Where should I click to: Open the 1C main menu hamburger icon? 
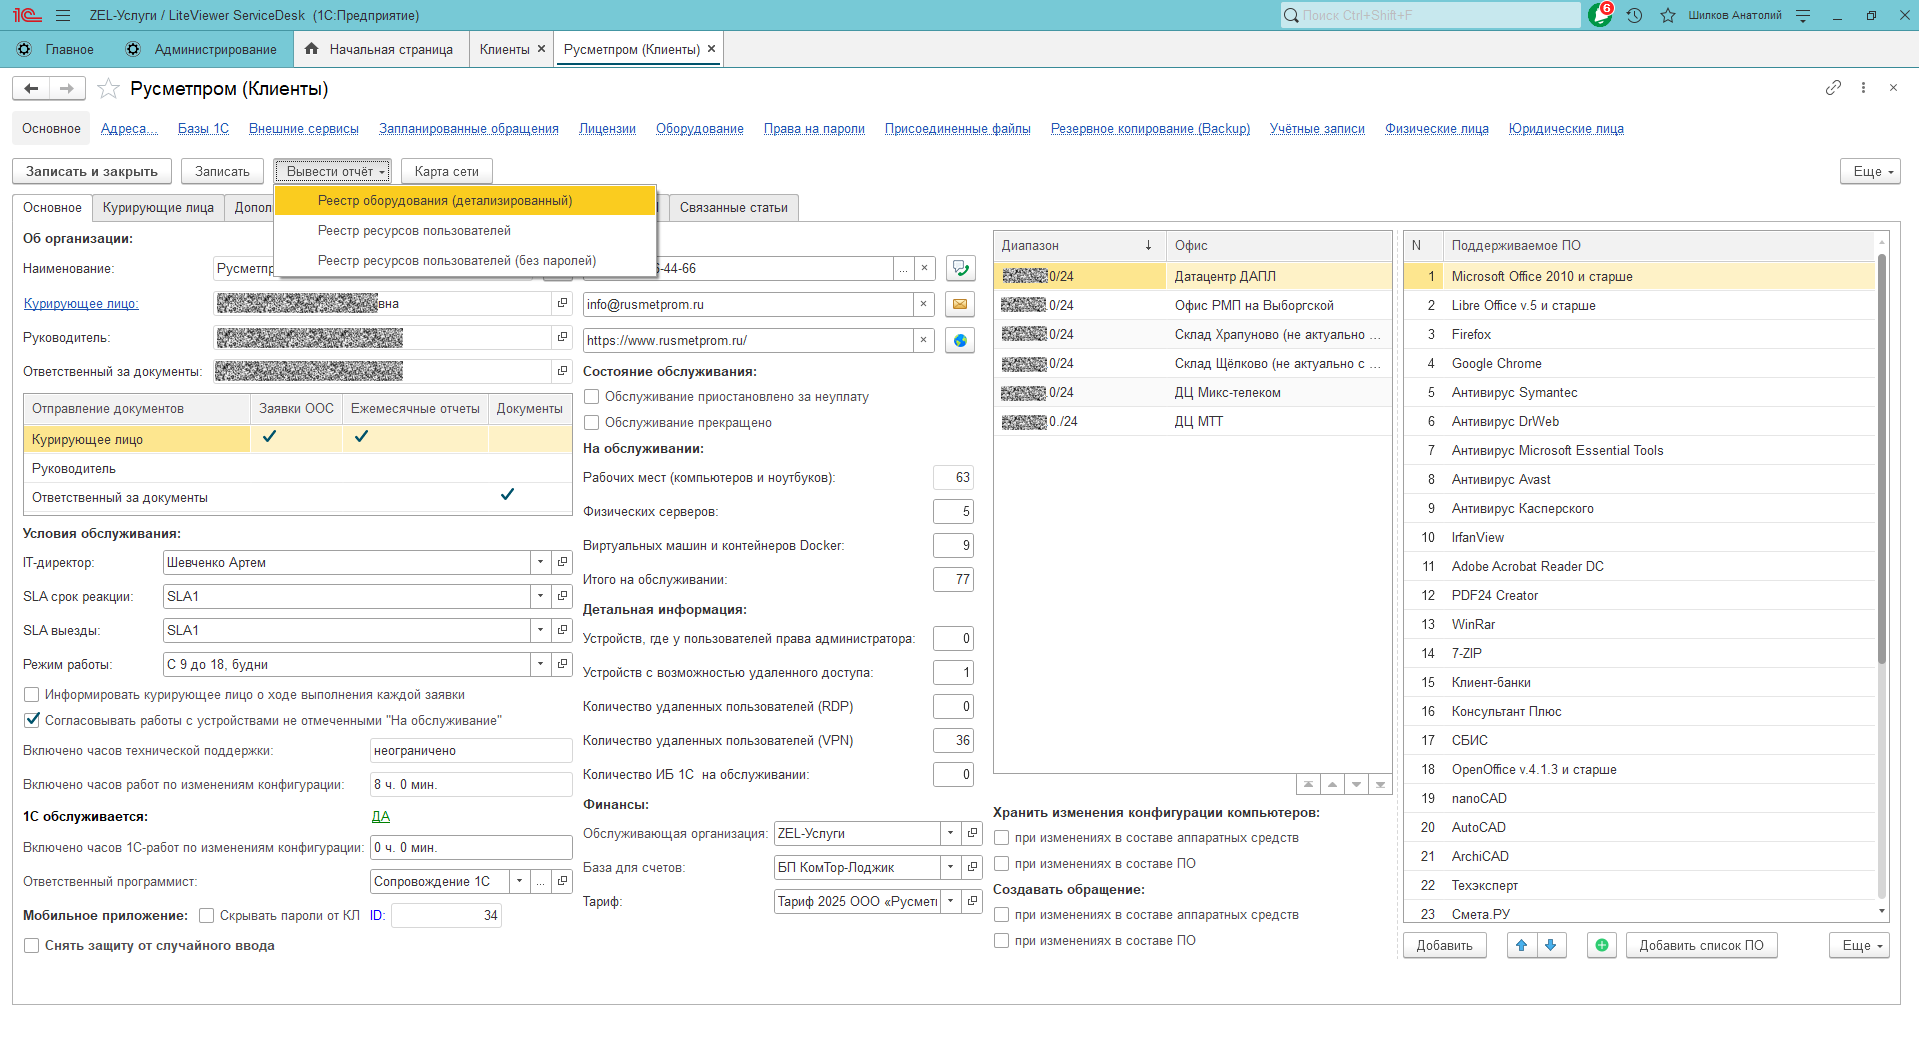[63, 15]
